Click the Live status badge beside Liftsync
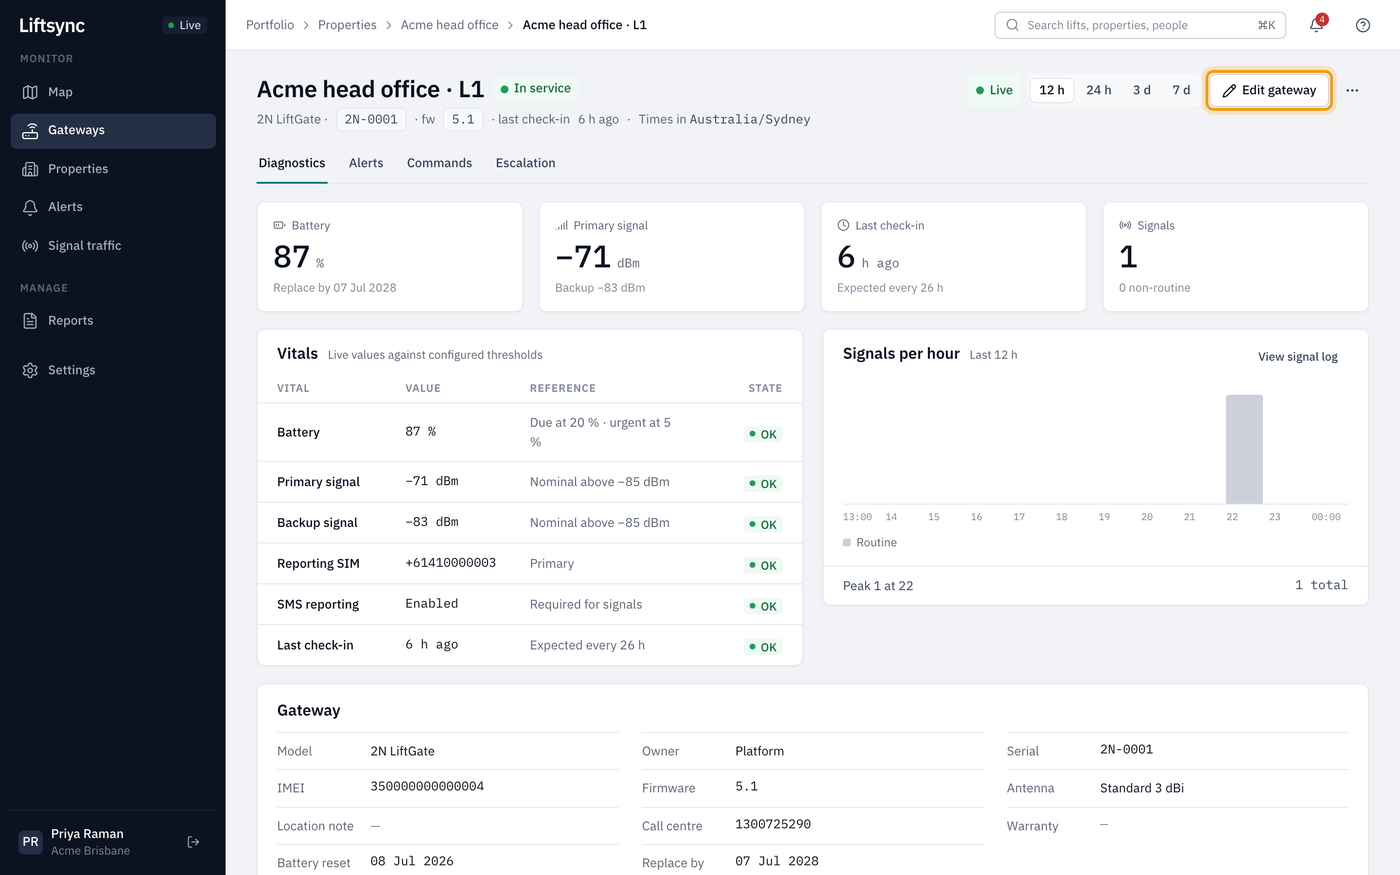 pyautogui.click(x=184, y=25)
